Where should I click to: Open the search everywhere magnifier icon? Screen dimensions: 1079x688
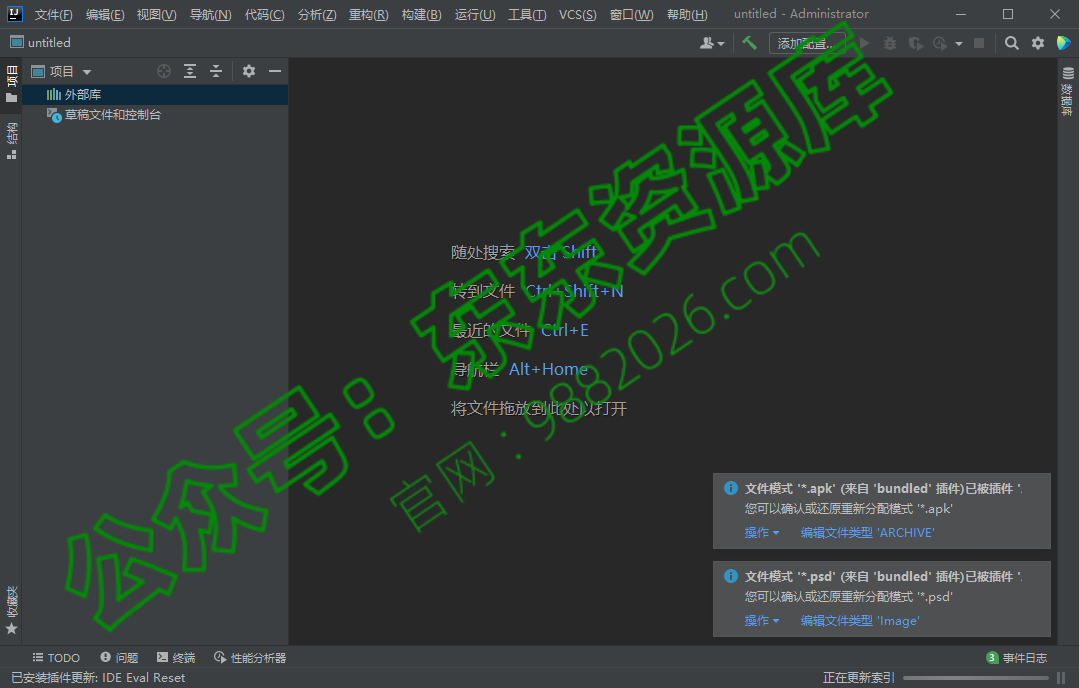(1011, 43)
